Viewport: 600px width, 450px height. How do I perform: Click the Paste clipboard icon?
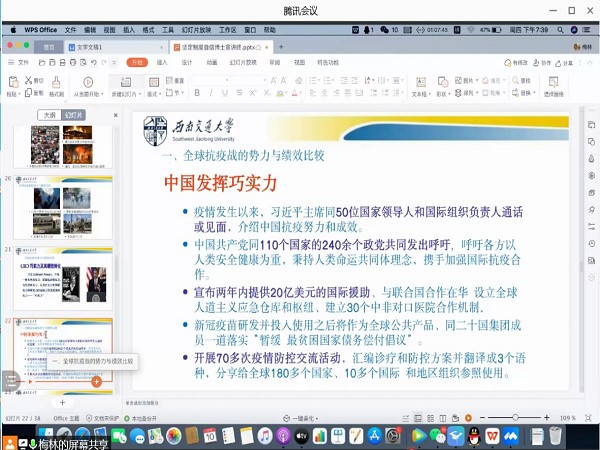(13, 82)
